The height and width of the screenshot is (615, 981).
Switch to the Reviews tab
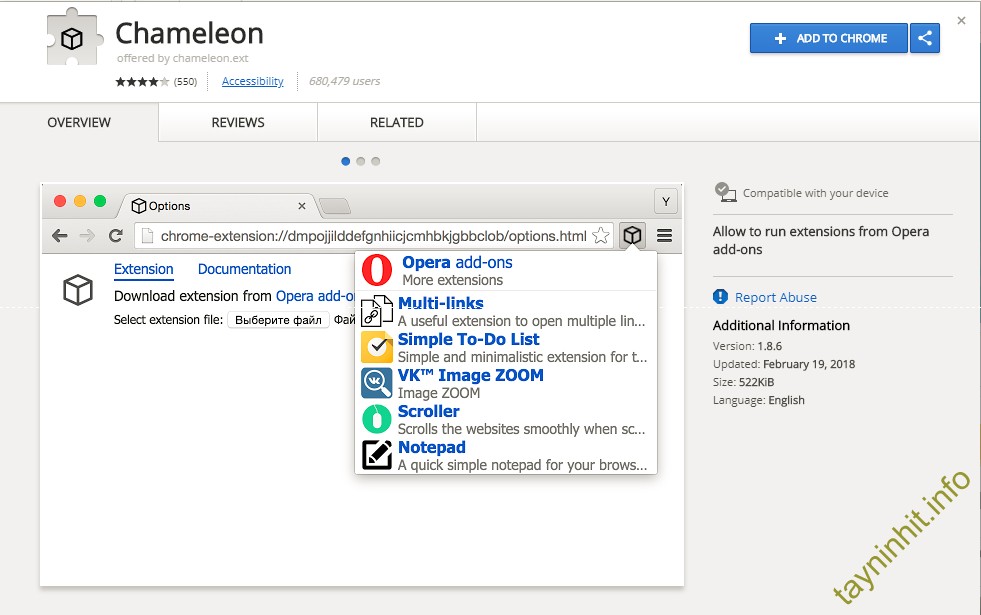click(x=238, y=122)
